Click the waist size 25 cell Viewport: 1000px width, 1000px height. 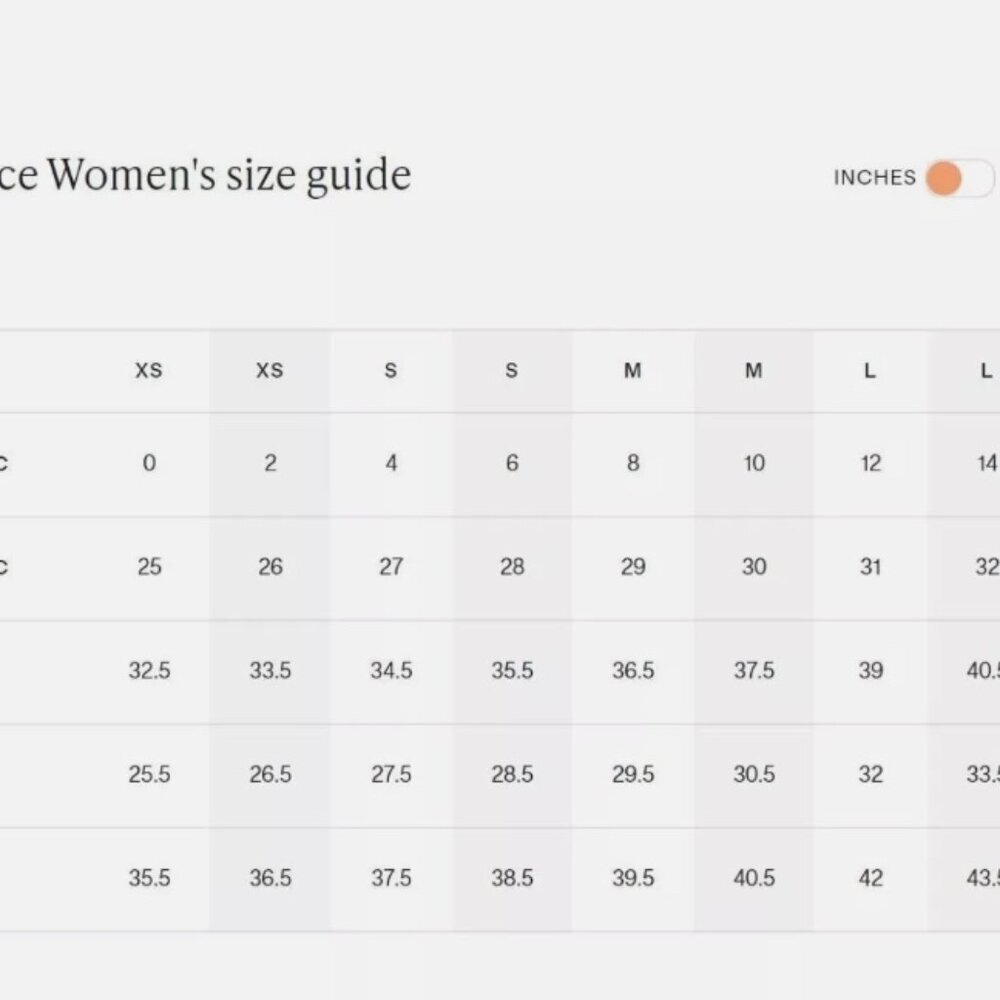(149, 566)
